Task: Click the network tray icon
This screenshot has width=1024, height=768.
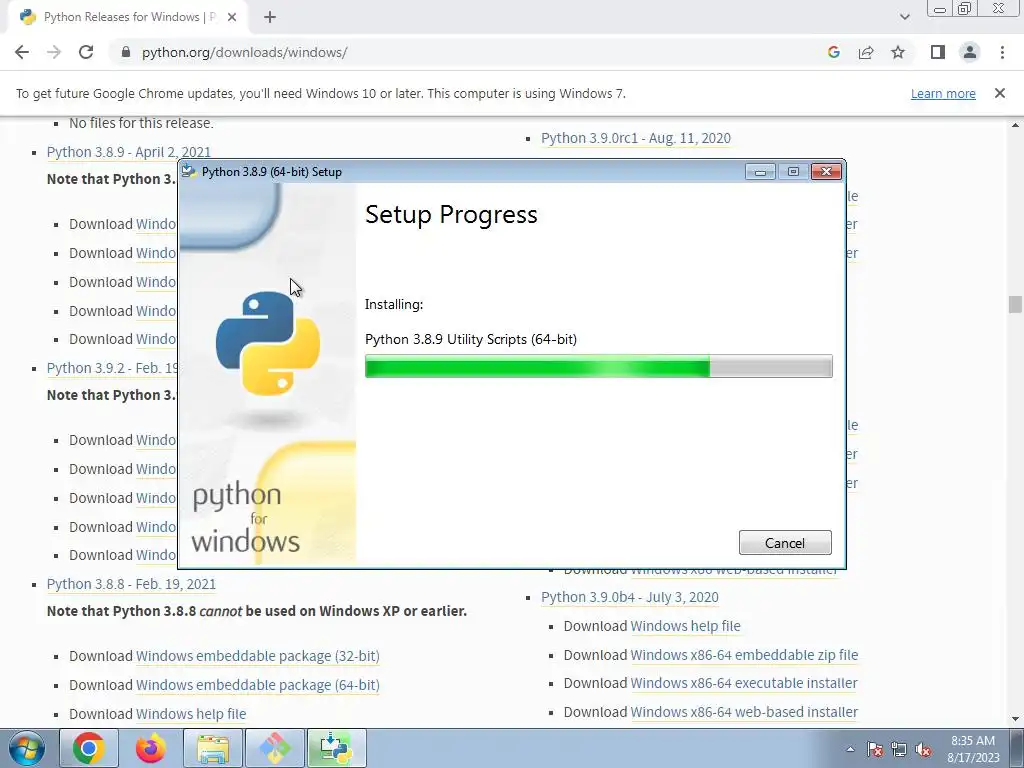Action: click(899, 749)
